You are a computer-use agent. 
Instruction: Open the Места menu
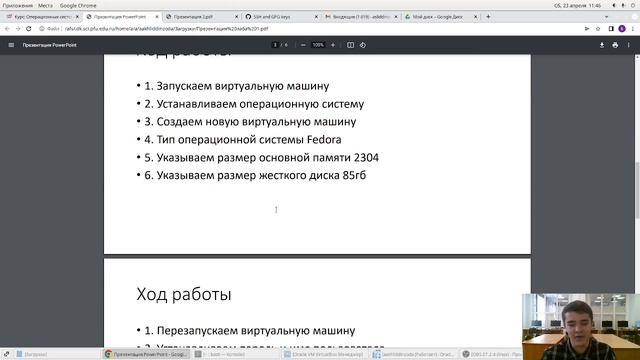coord(45,6)
